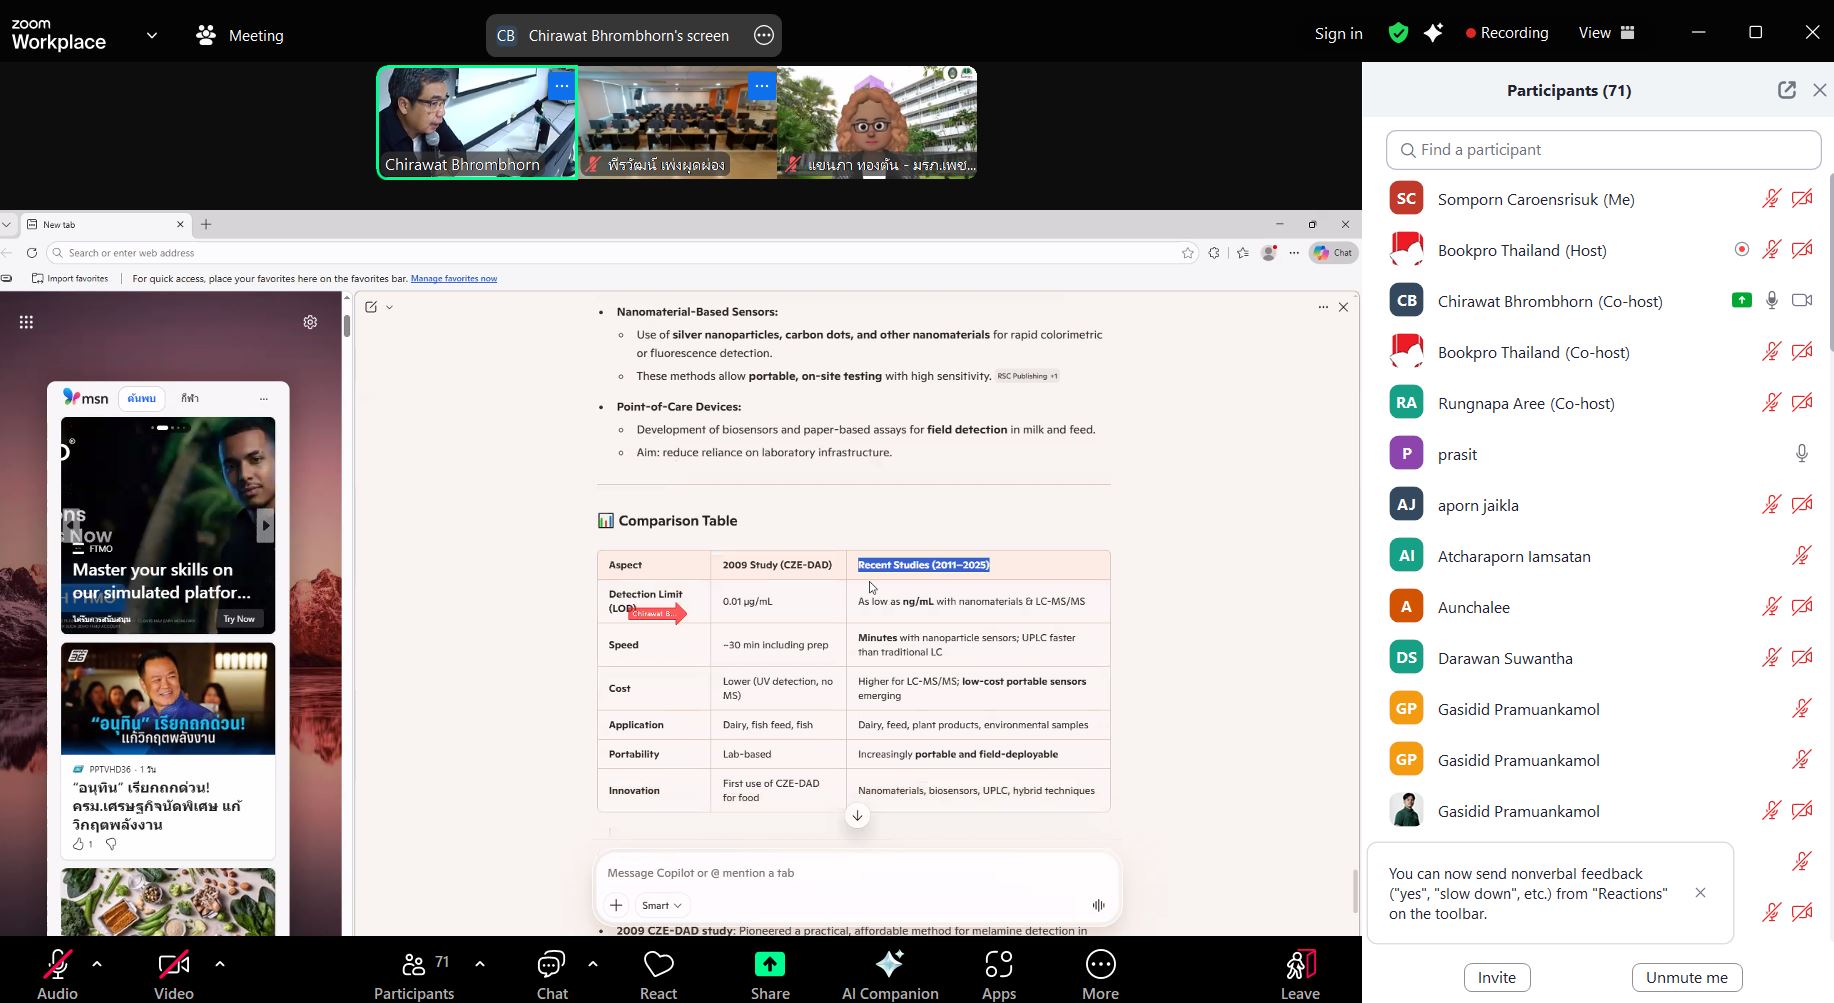This screenshot has width=1834, height=1003.
Task: Click the Find a participant search field
Action: [1603, 150]
